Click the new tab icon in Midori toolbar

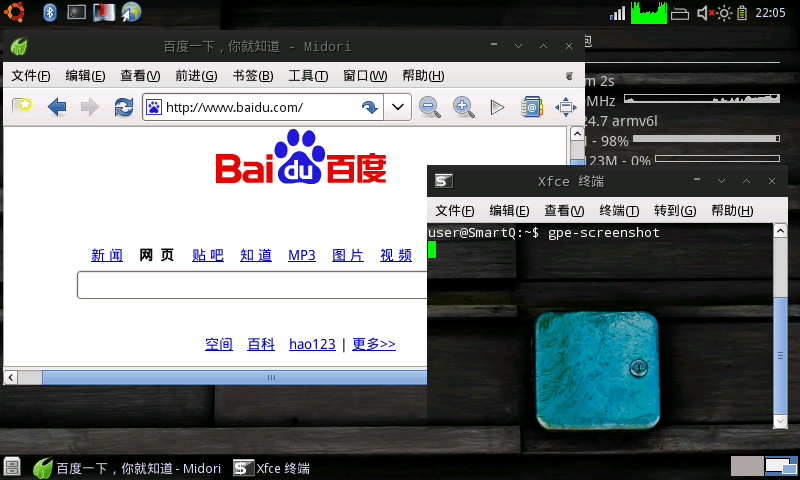point(21,107)
